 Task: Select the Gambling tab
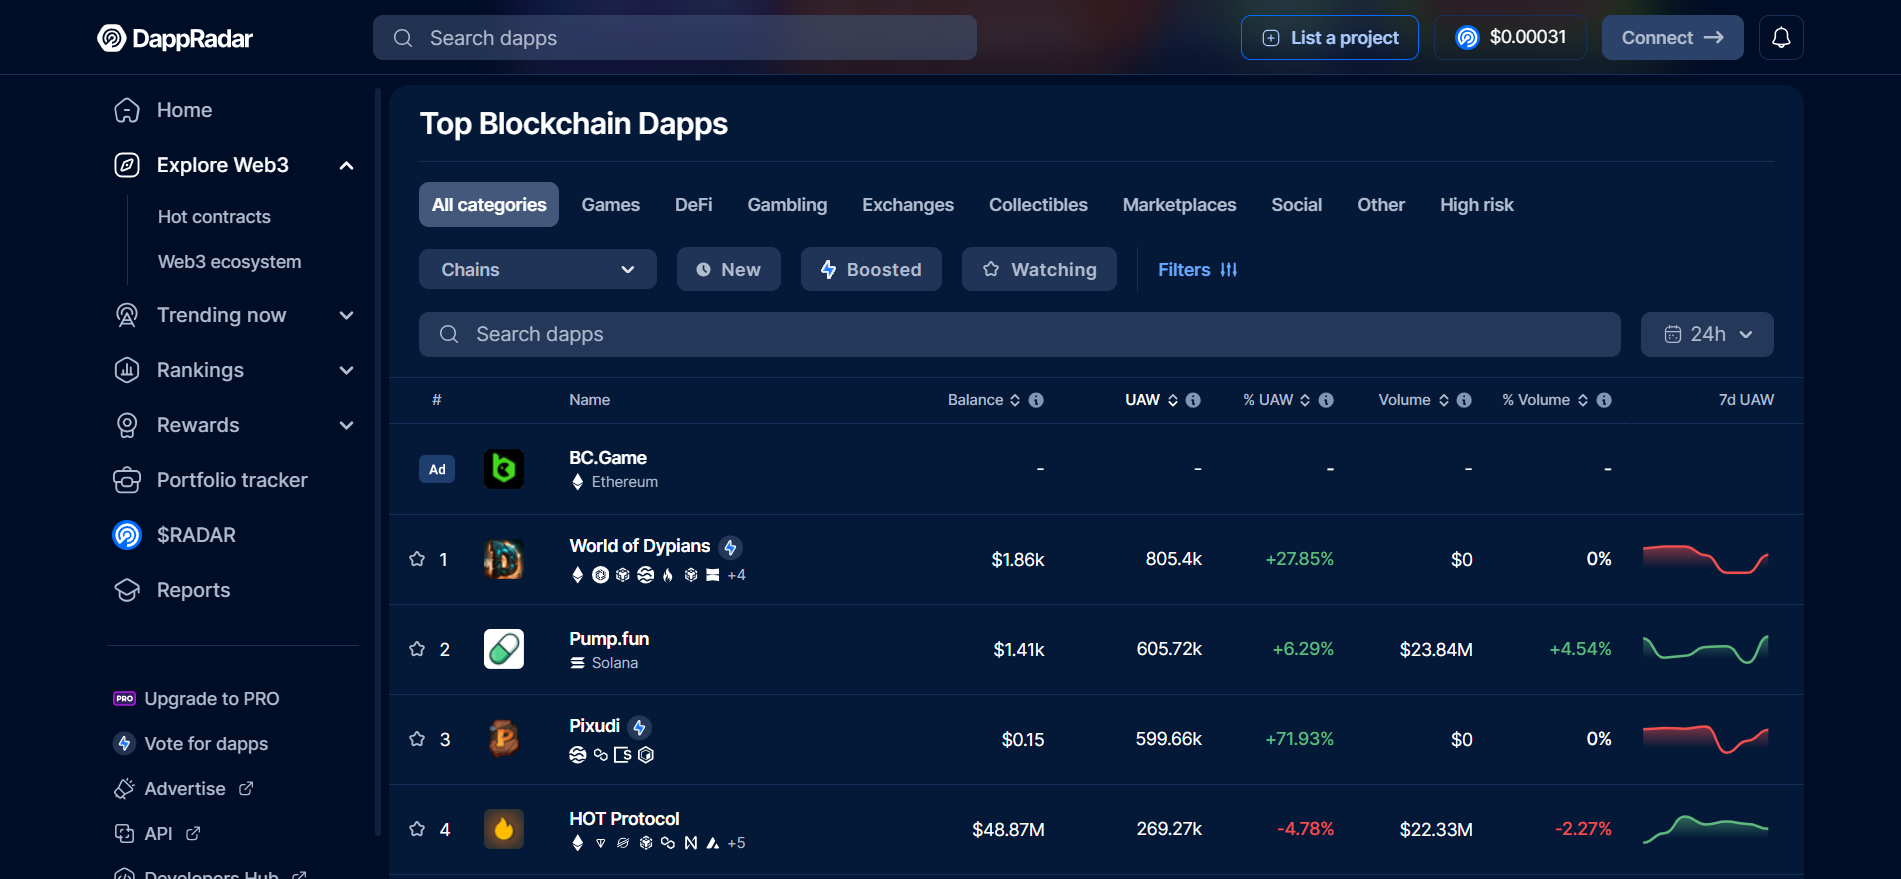(787, 204)
